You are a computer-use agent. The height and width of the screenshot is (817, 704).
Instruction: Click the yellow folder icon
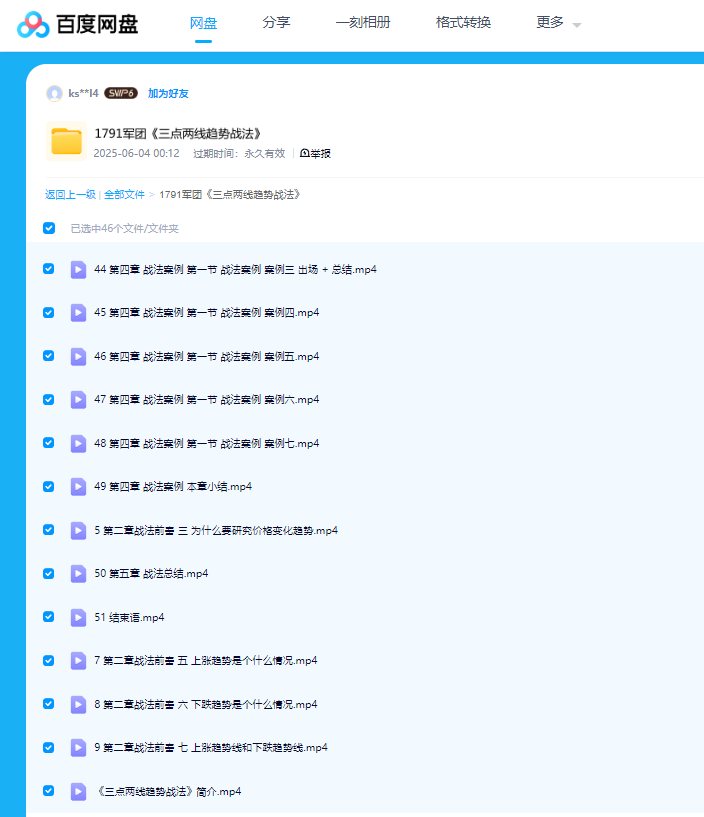[67, 141]
